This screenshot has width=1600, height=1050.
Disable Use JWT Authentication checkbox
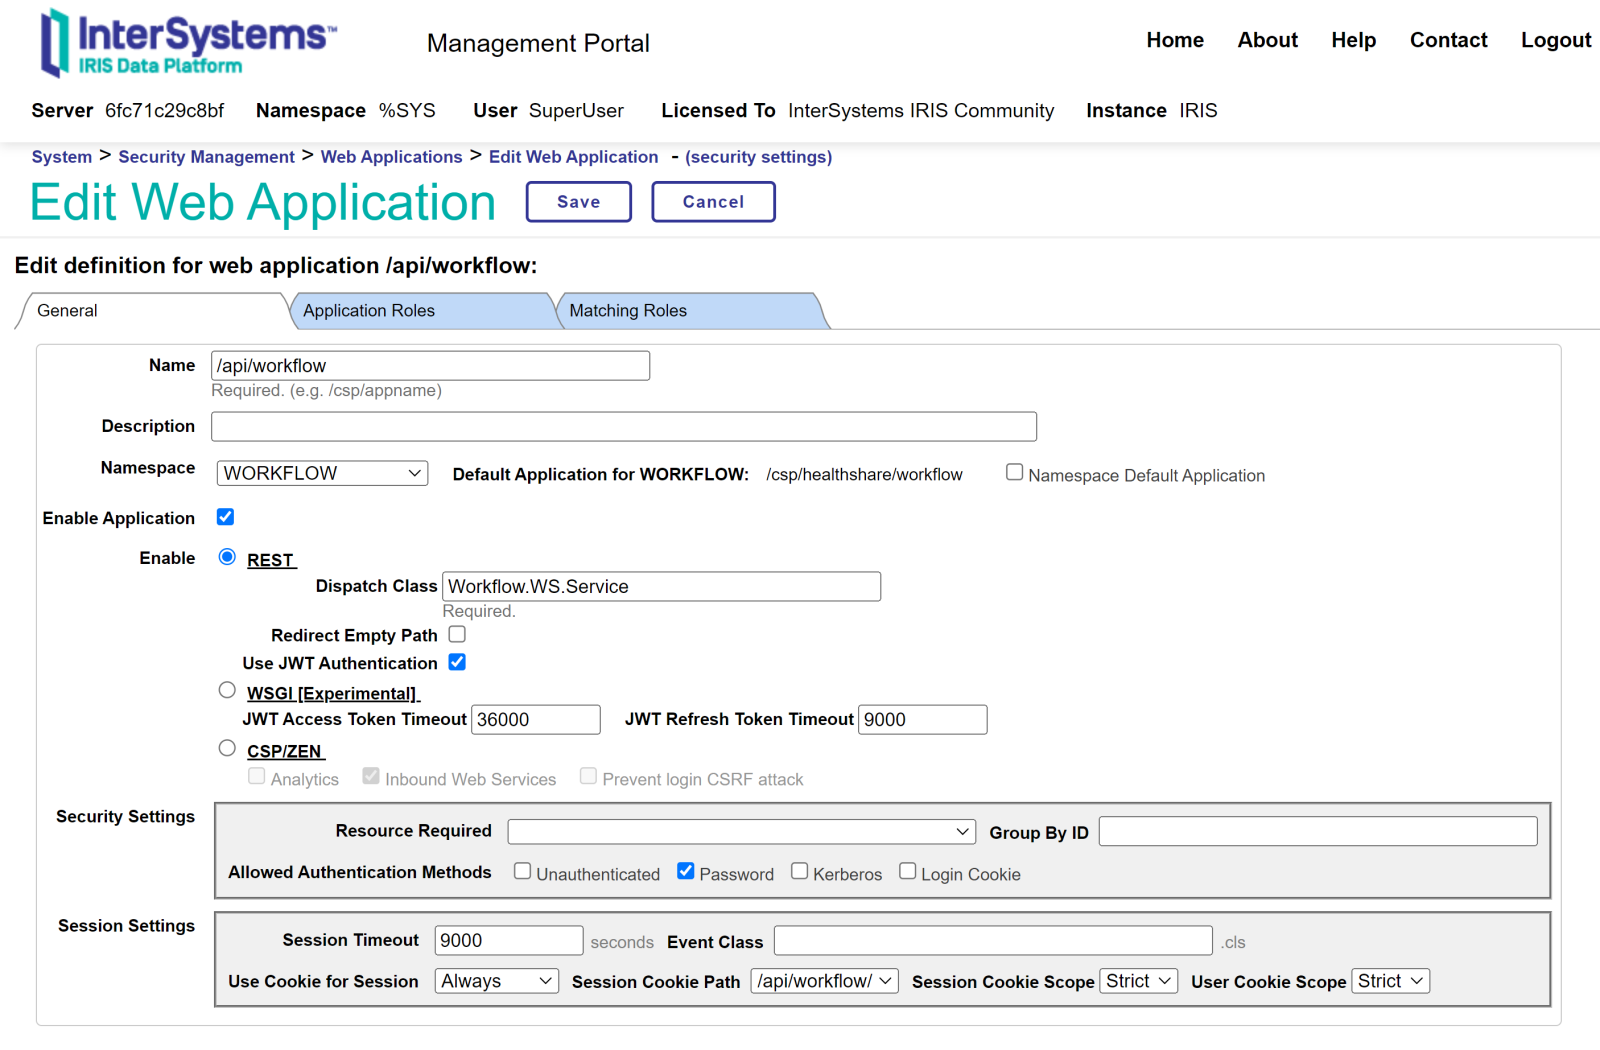tap(457, 662)
